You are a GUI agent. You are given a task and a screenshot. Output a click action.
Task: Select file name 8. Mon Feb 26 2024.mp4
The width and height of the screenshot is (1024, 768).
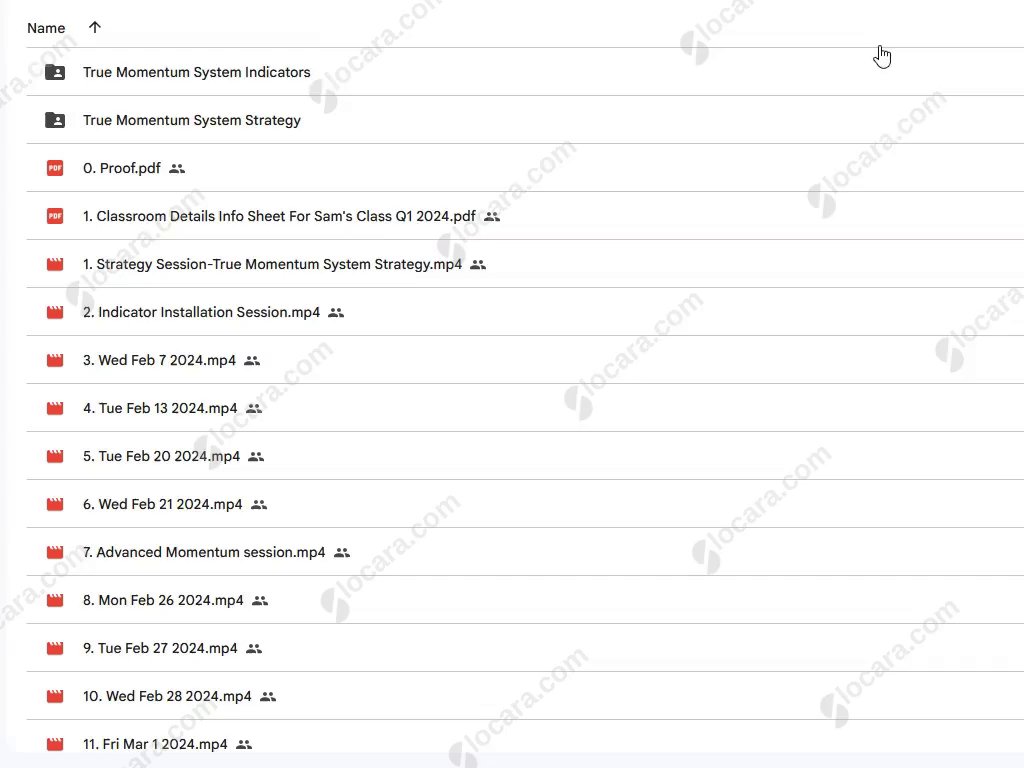[x=163, y=600]
